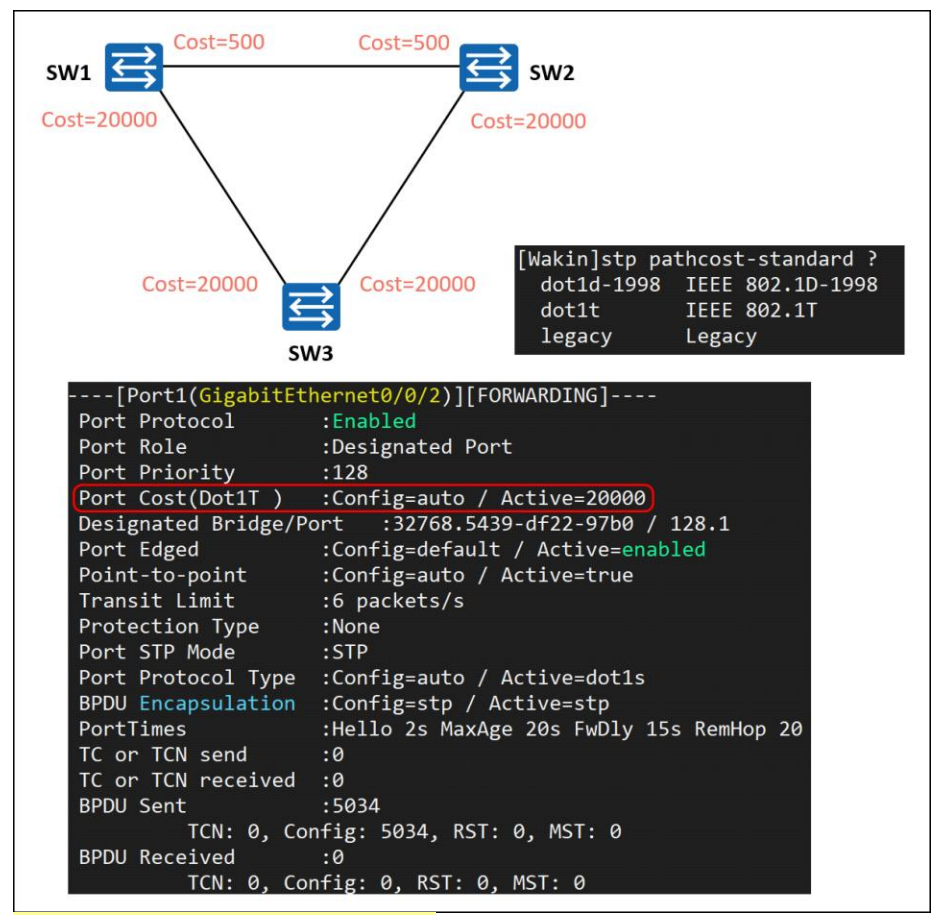The height and width of the screenshot is (915, 939).
Task: Click Cost=20000 label left of SW3
Action: (199, 284)
